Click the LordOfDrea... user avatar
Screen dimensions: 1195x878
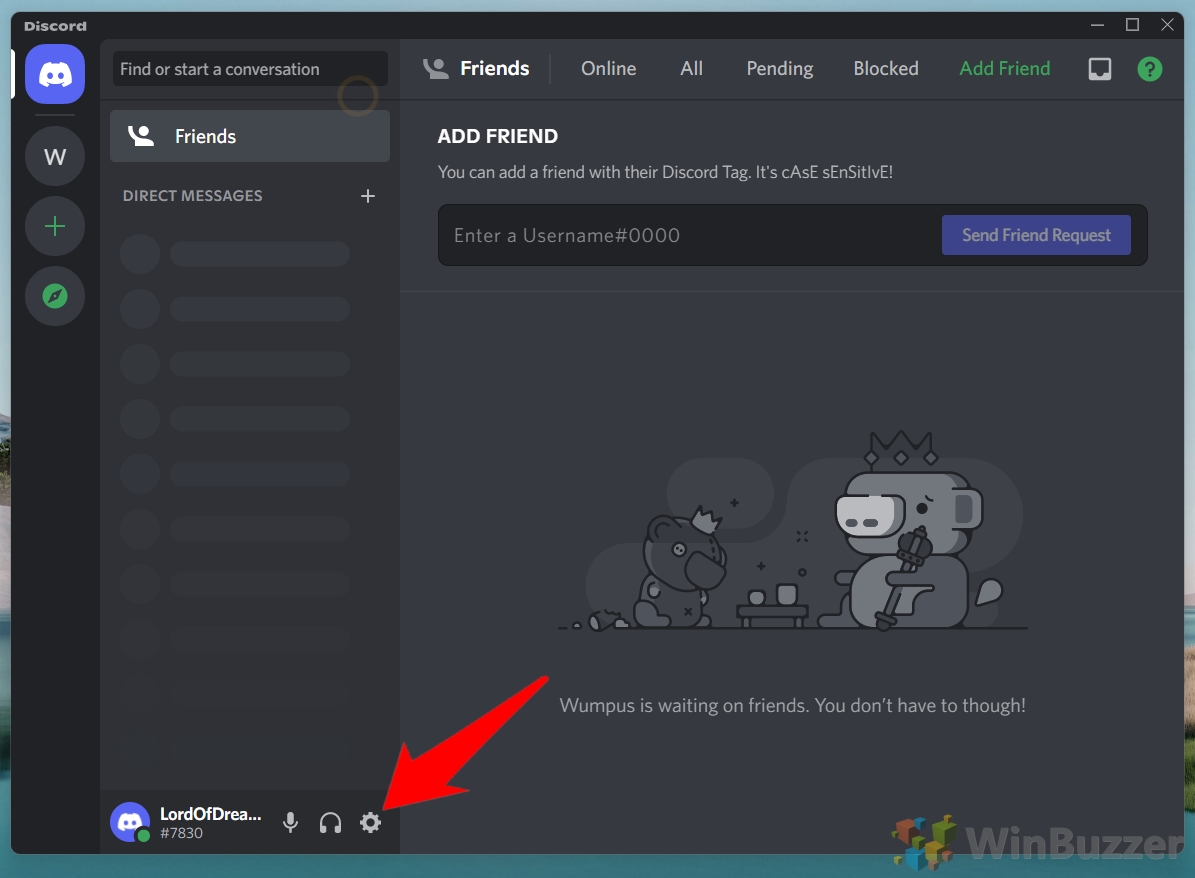130,822
